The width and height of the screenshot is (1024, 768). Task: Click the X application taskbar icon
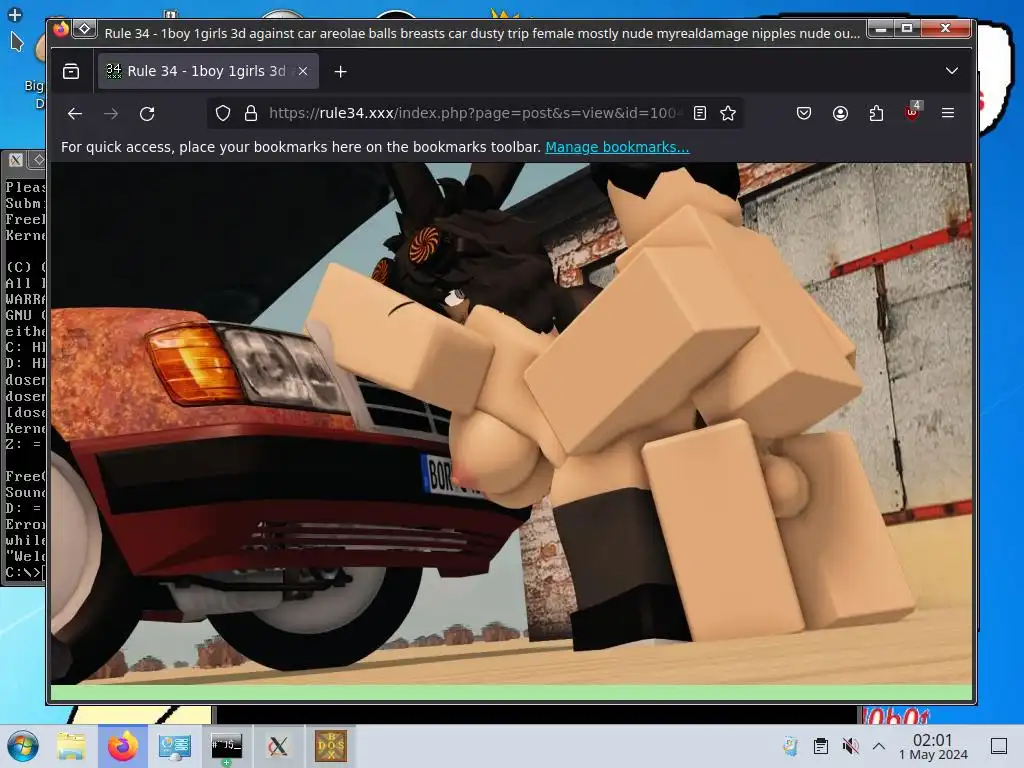pos(278,746)
